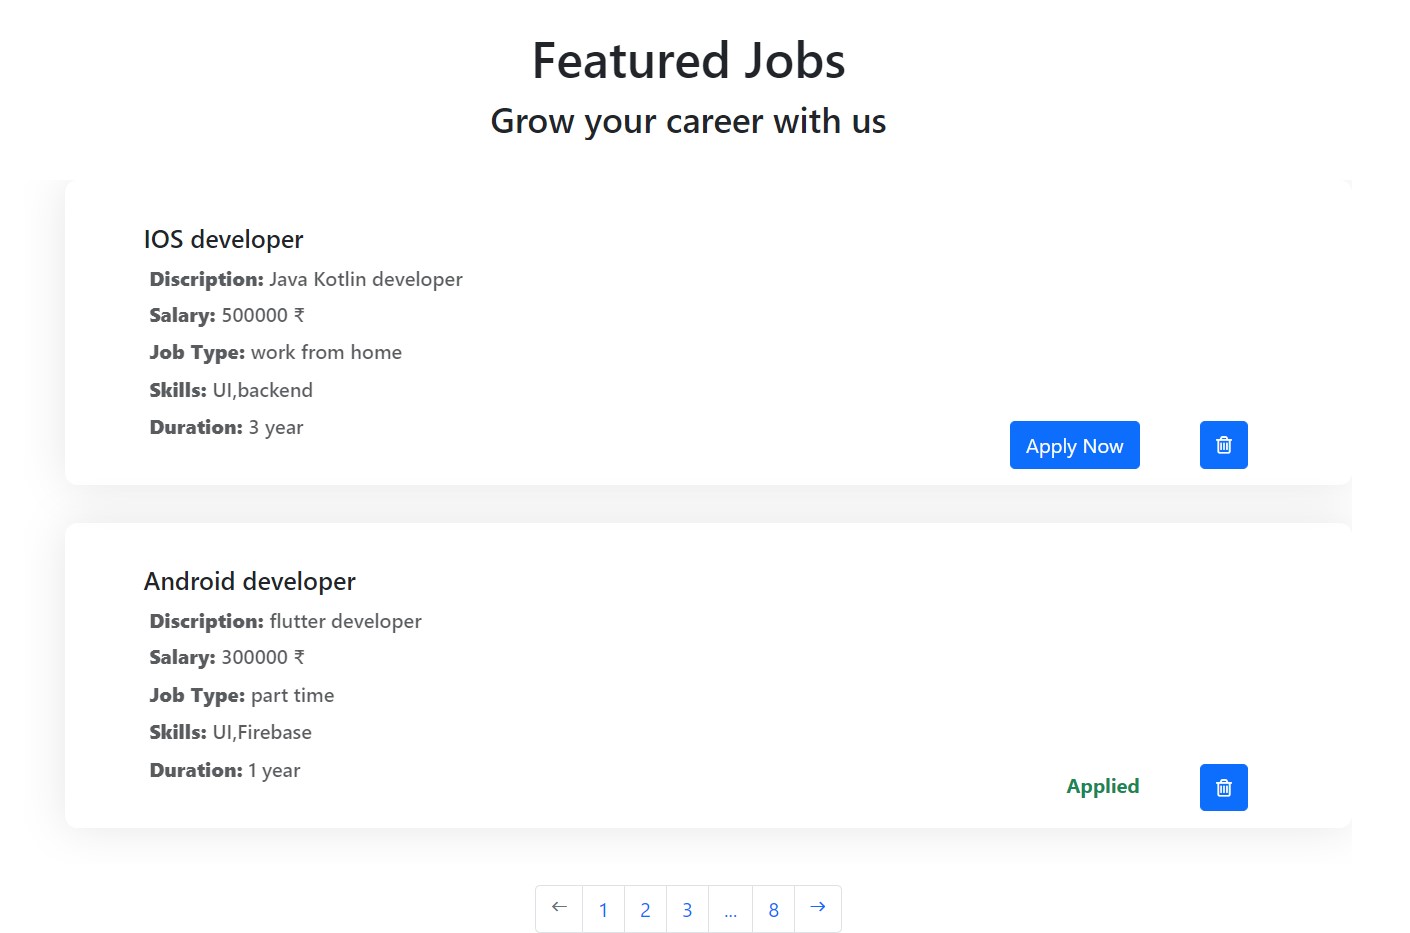Expand hidden page numbers via the dots
The width and height of the screenshot is (1410, 933).
(x=730, y=908)
